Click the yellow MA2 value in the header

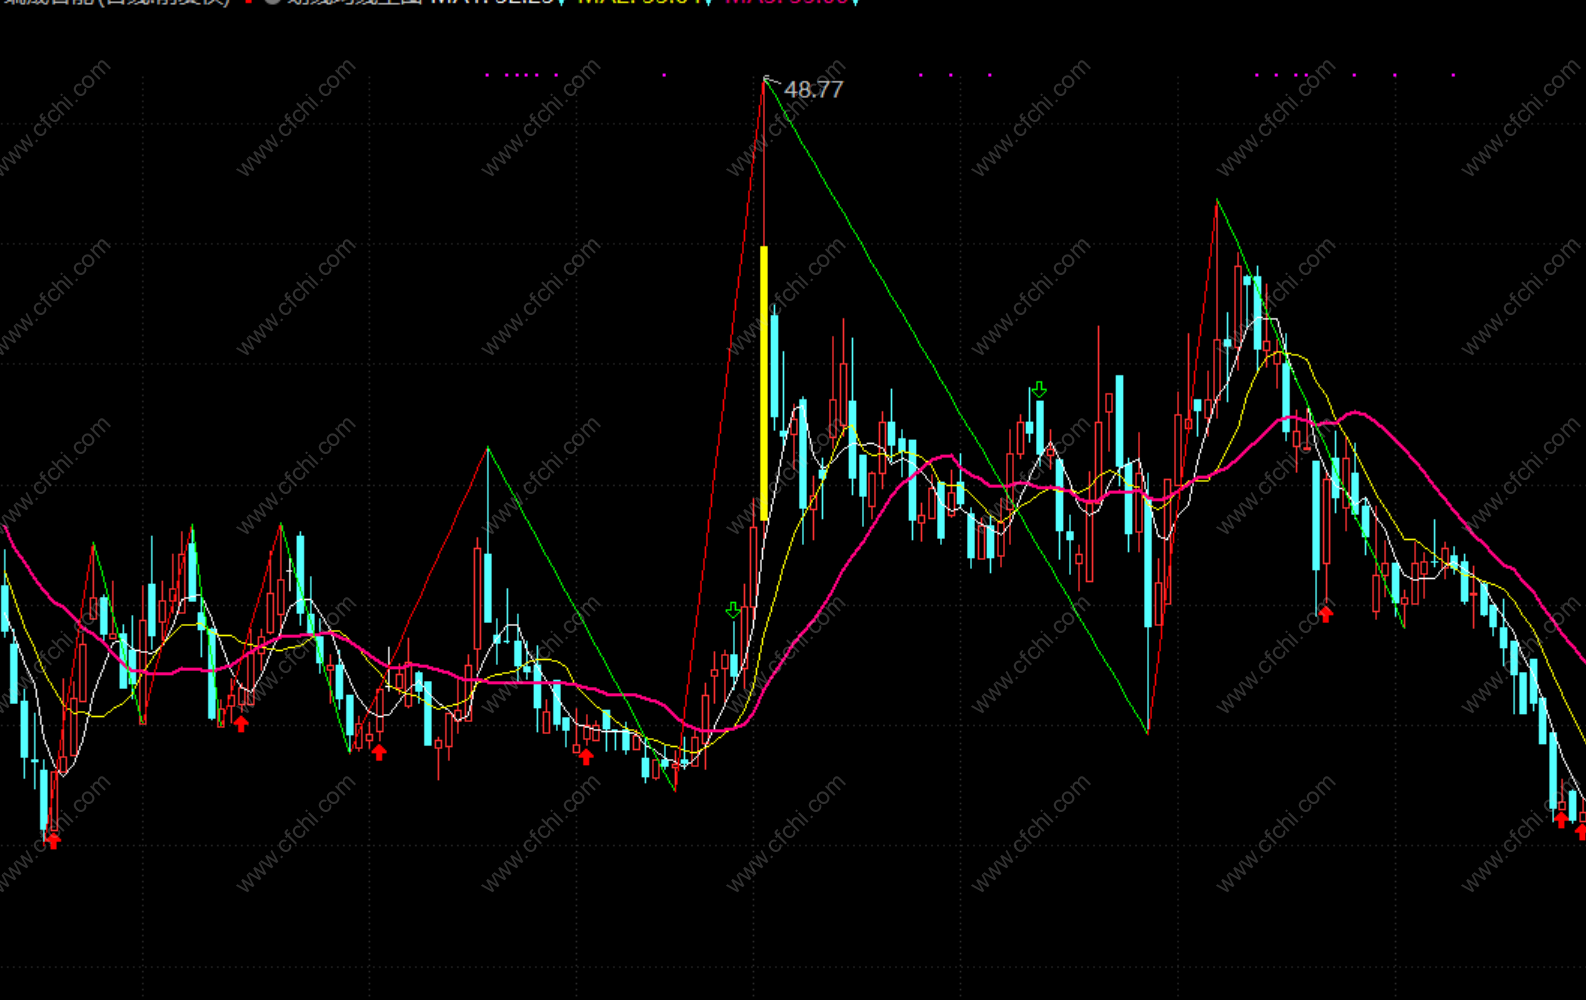(640, 3)
